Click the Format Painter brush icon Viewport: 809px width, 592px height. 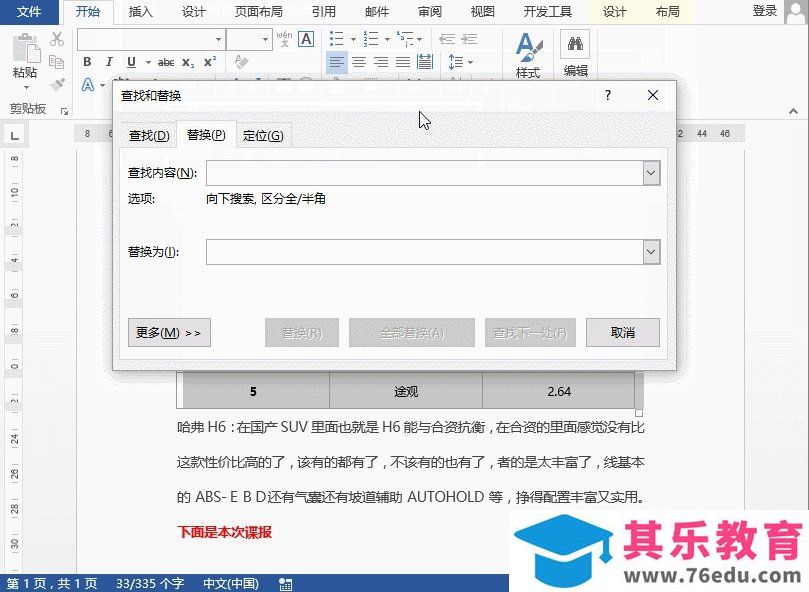coord(57,84)
